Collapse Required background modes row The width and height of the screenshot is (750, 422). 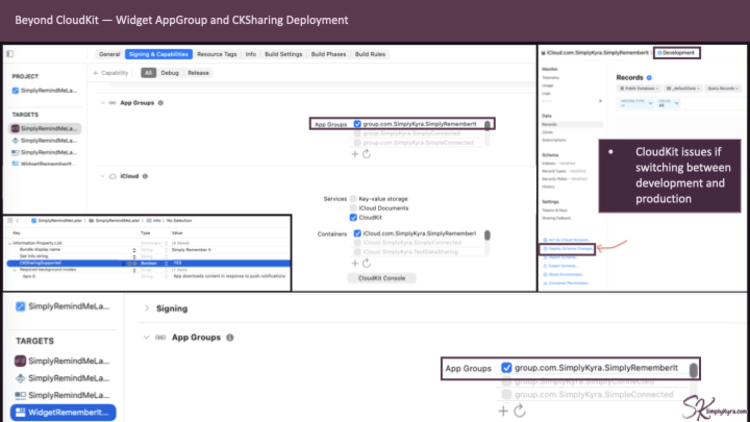tap(15, 270)
